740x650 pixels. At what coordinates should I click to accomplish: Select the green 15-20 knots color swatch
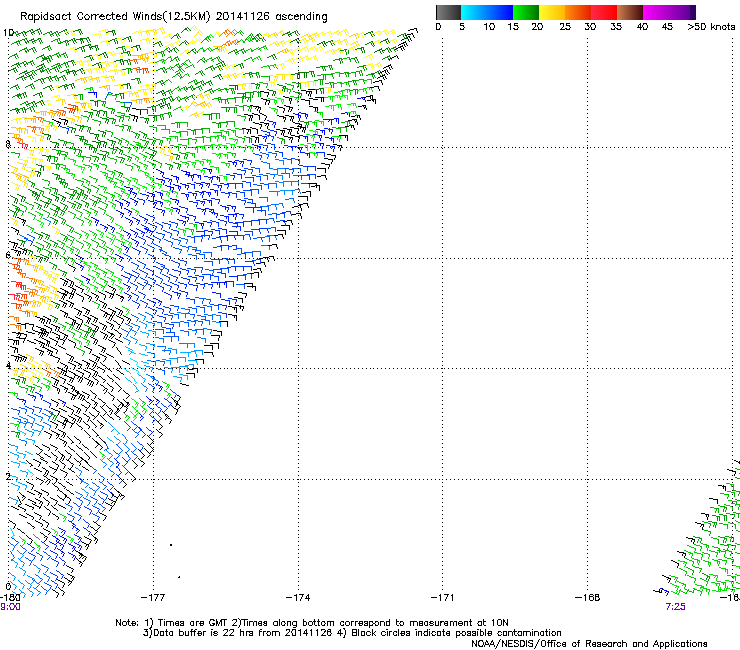click(526, 12)
